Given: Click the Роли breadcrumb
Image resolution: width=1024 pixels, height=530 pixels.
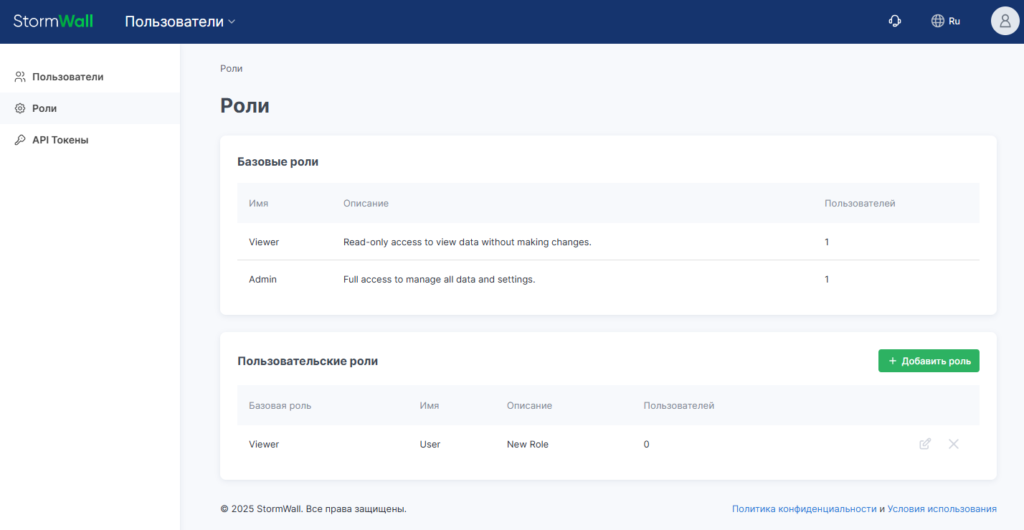Looking at the screenshot, I should (x=231, y=68).
